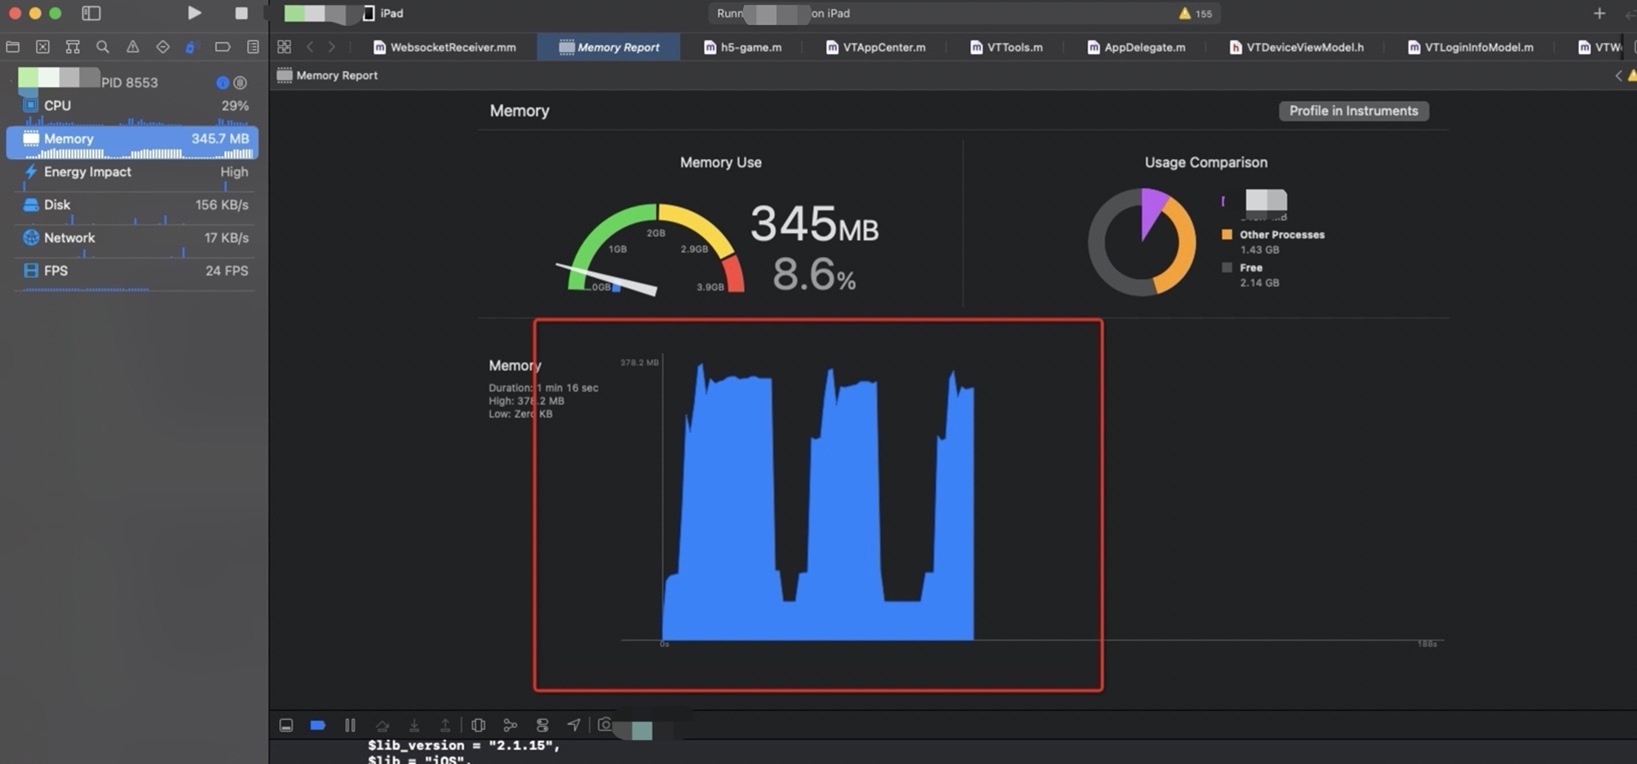Screen dimensions: 1637x764
Task: Click the Step Out debug button
Action: tap(446, 725)
